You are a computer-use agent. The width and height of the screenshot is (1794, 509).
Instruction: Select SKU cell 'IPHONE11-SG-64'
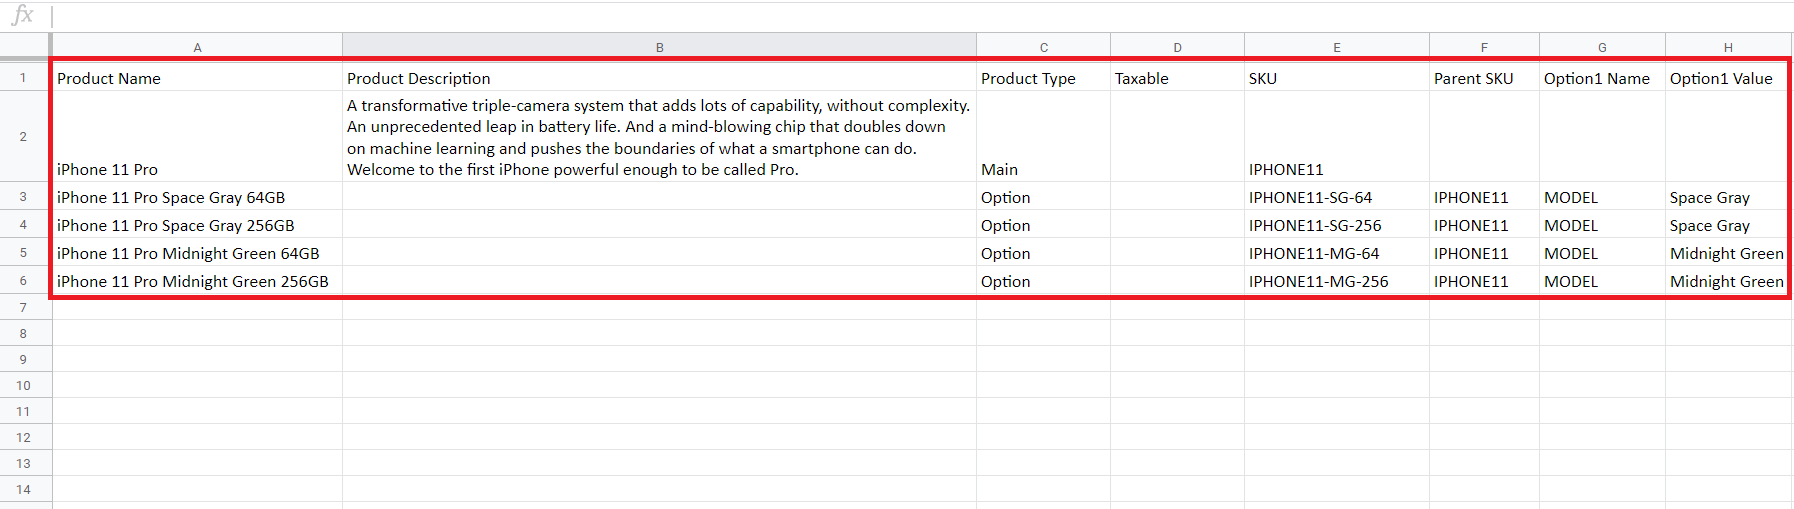(x=1336, y=197)
